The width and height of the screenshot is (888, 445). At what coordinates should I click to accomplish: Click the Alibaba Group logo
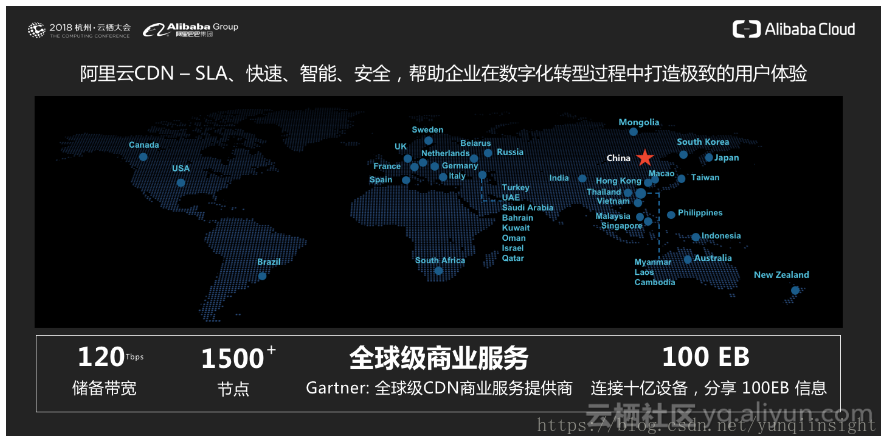point(190,29)
